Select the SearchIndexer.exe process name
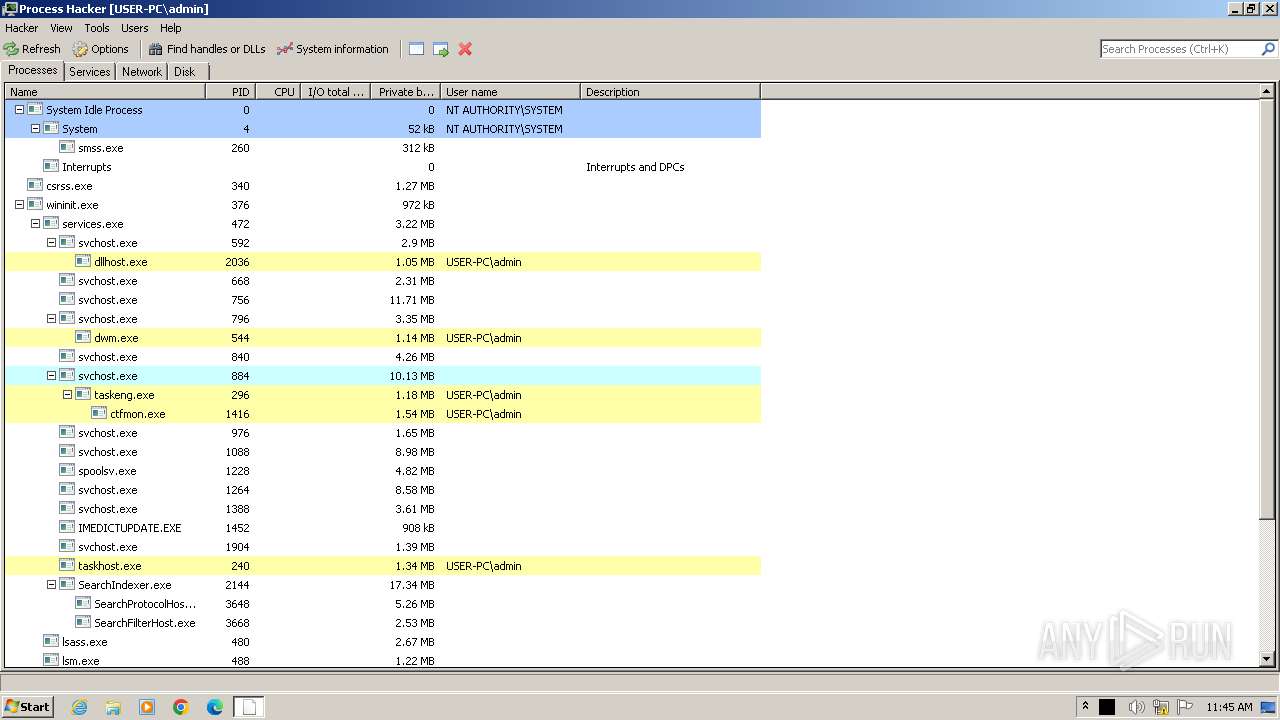The height and width of the screenshot is (720, 1280). click(125, 585)
